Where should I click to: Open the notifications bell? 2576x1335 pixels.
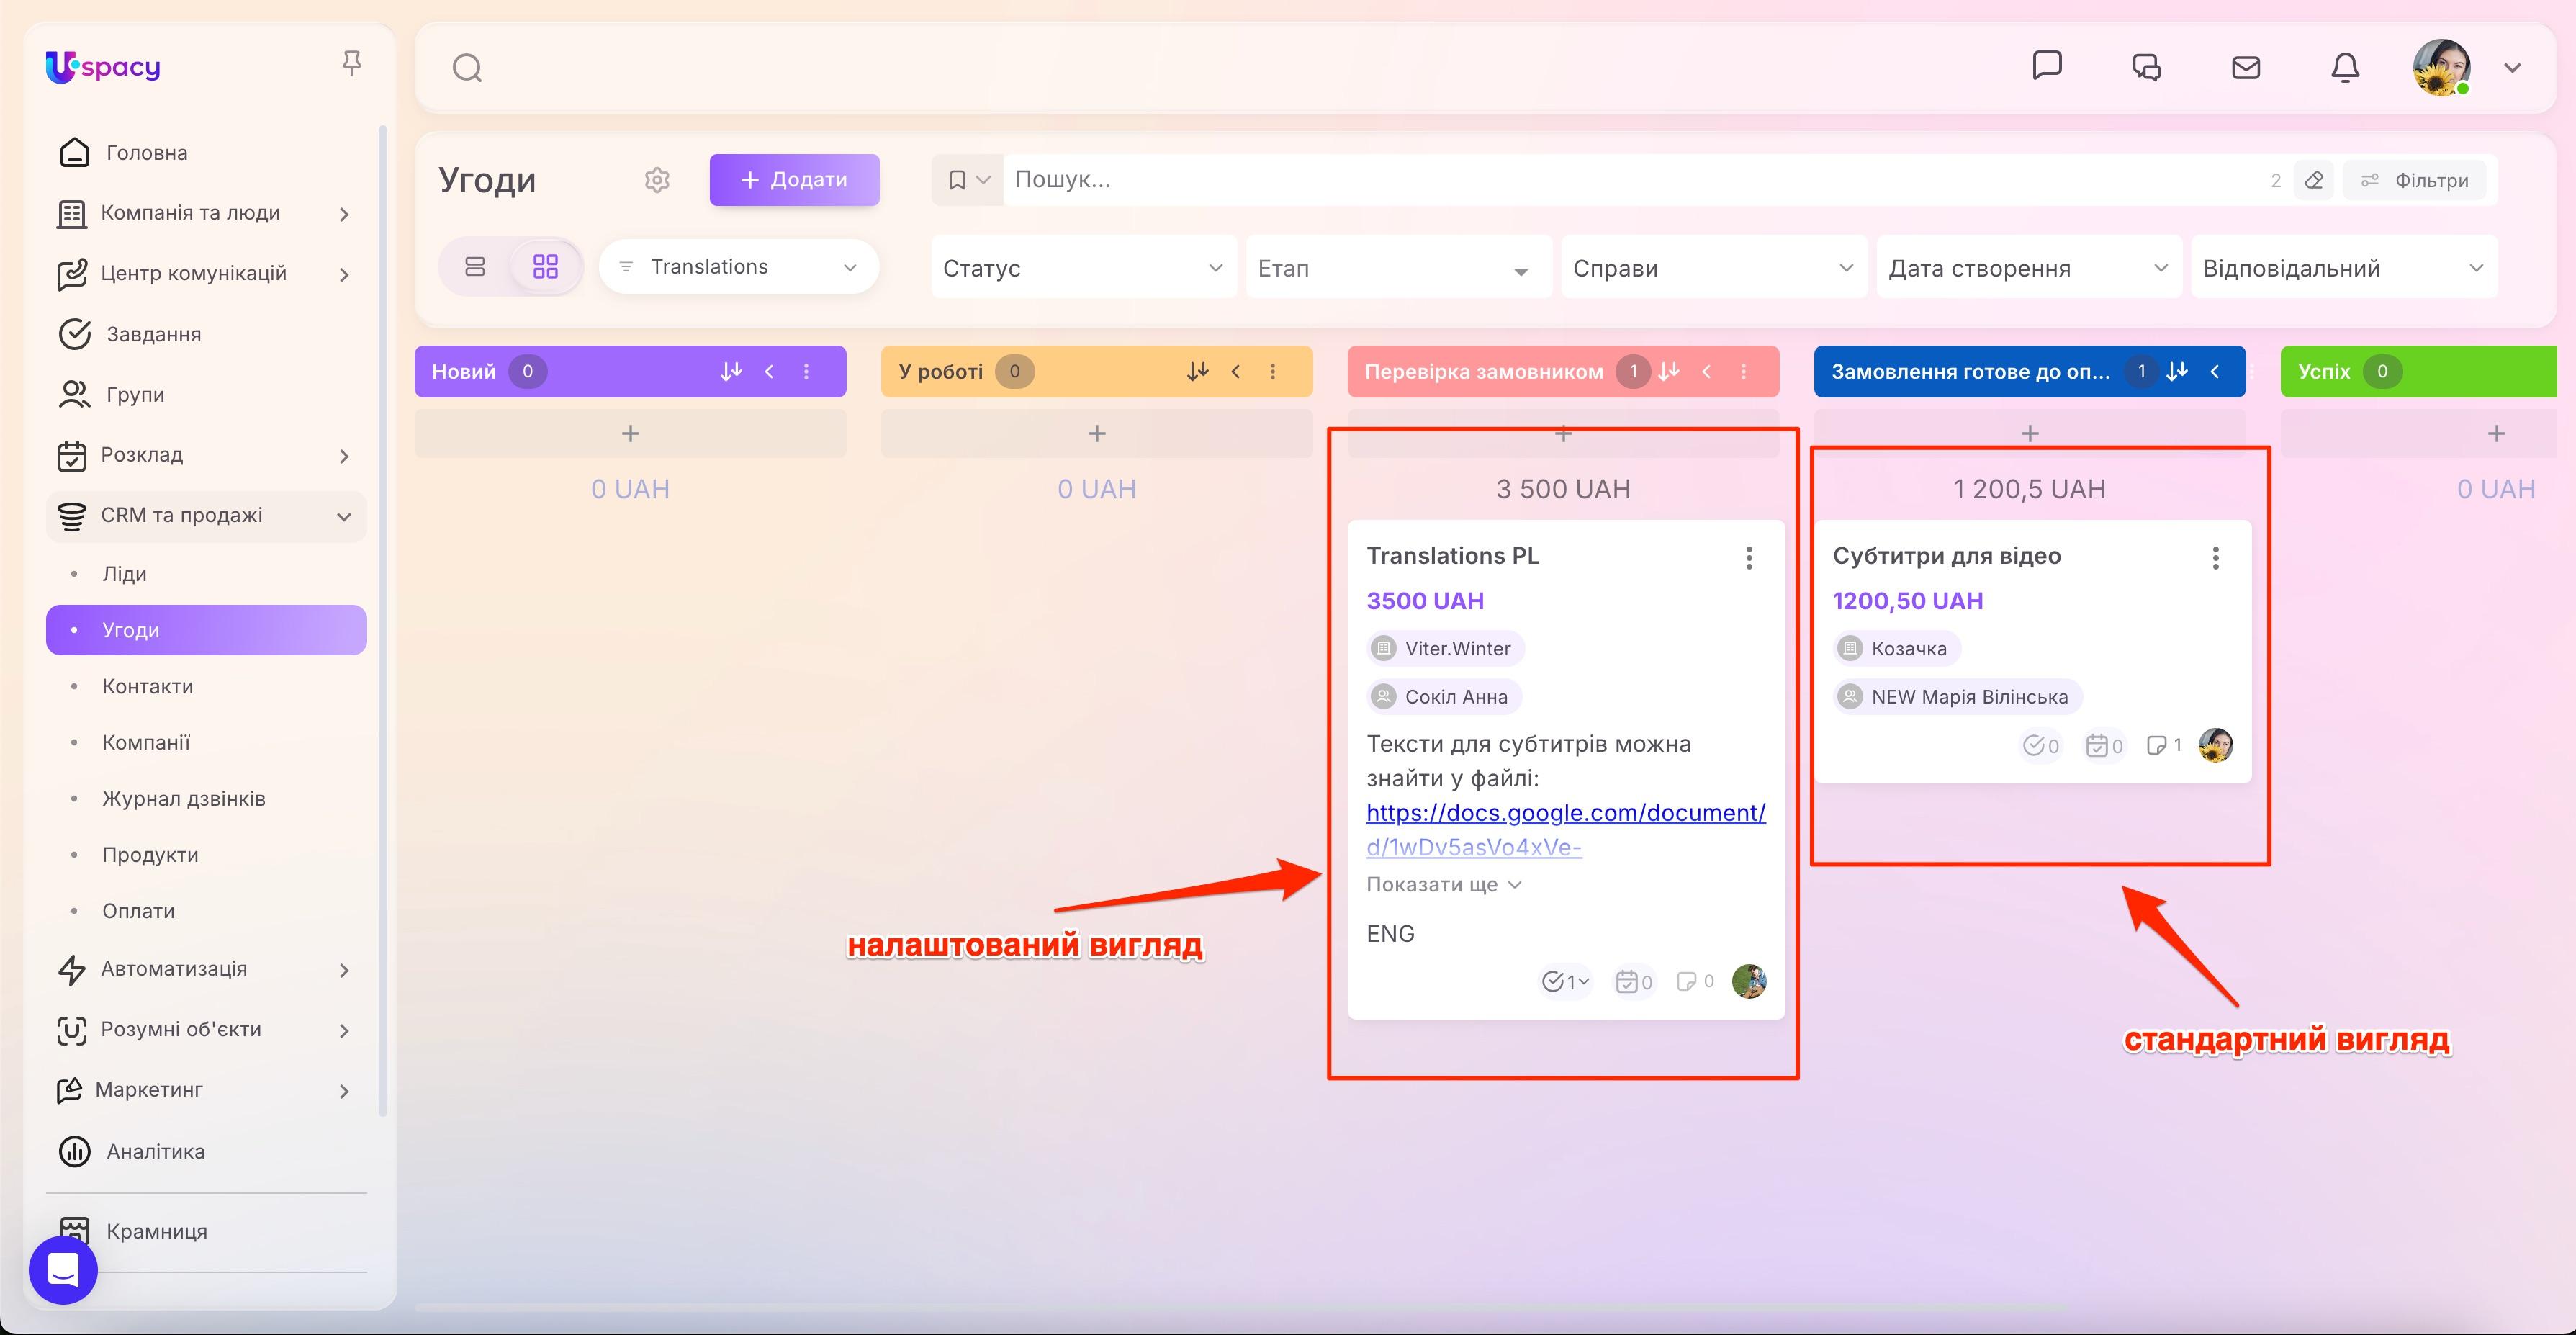tap(2345, 67)
